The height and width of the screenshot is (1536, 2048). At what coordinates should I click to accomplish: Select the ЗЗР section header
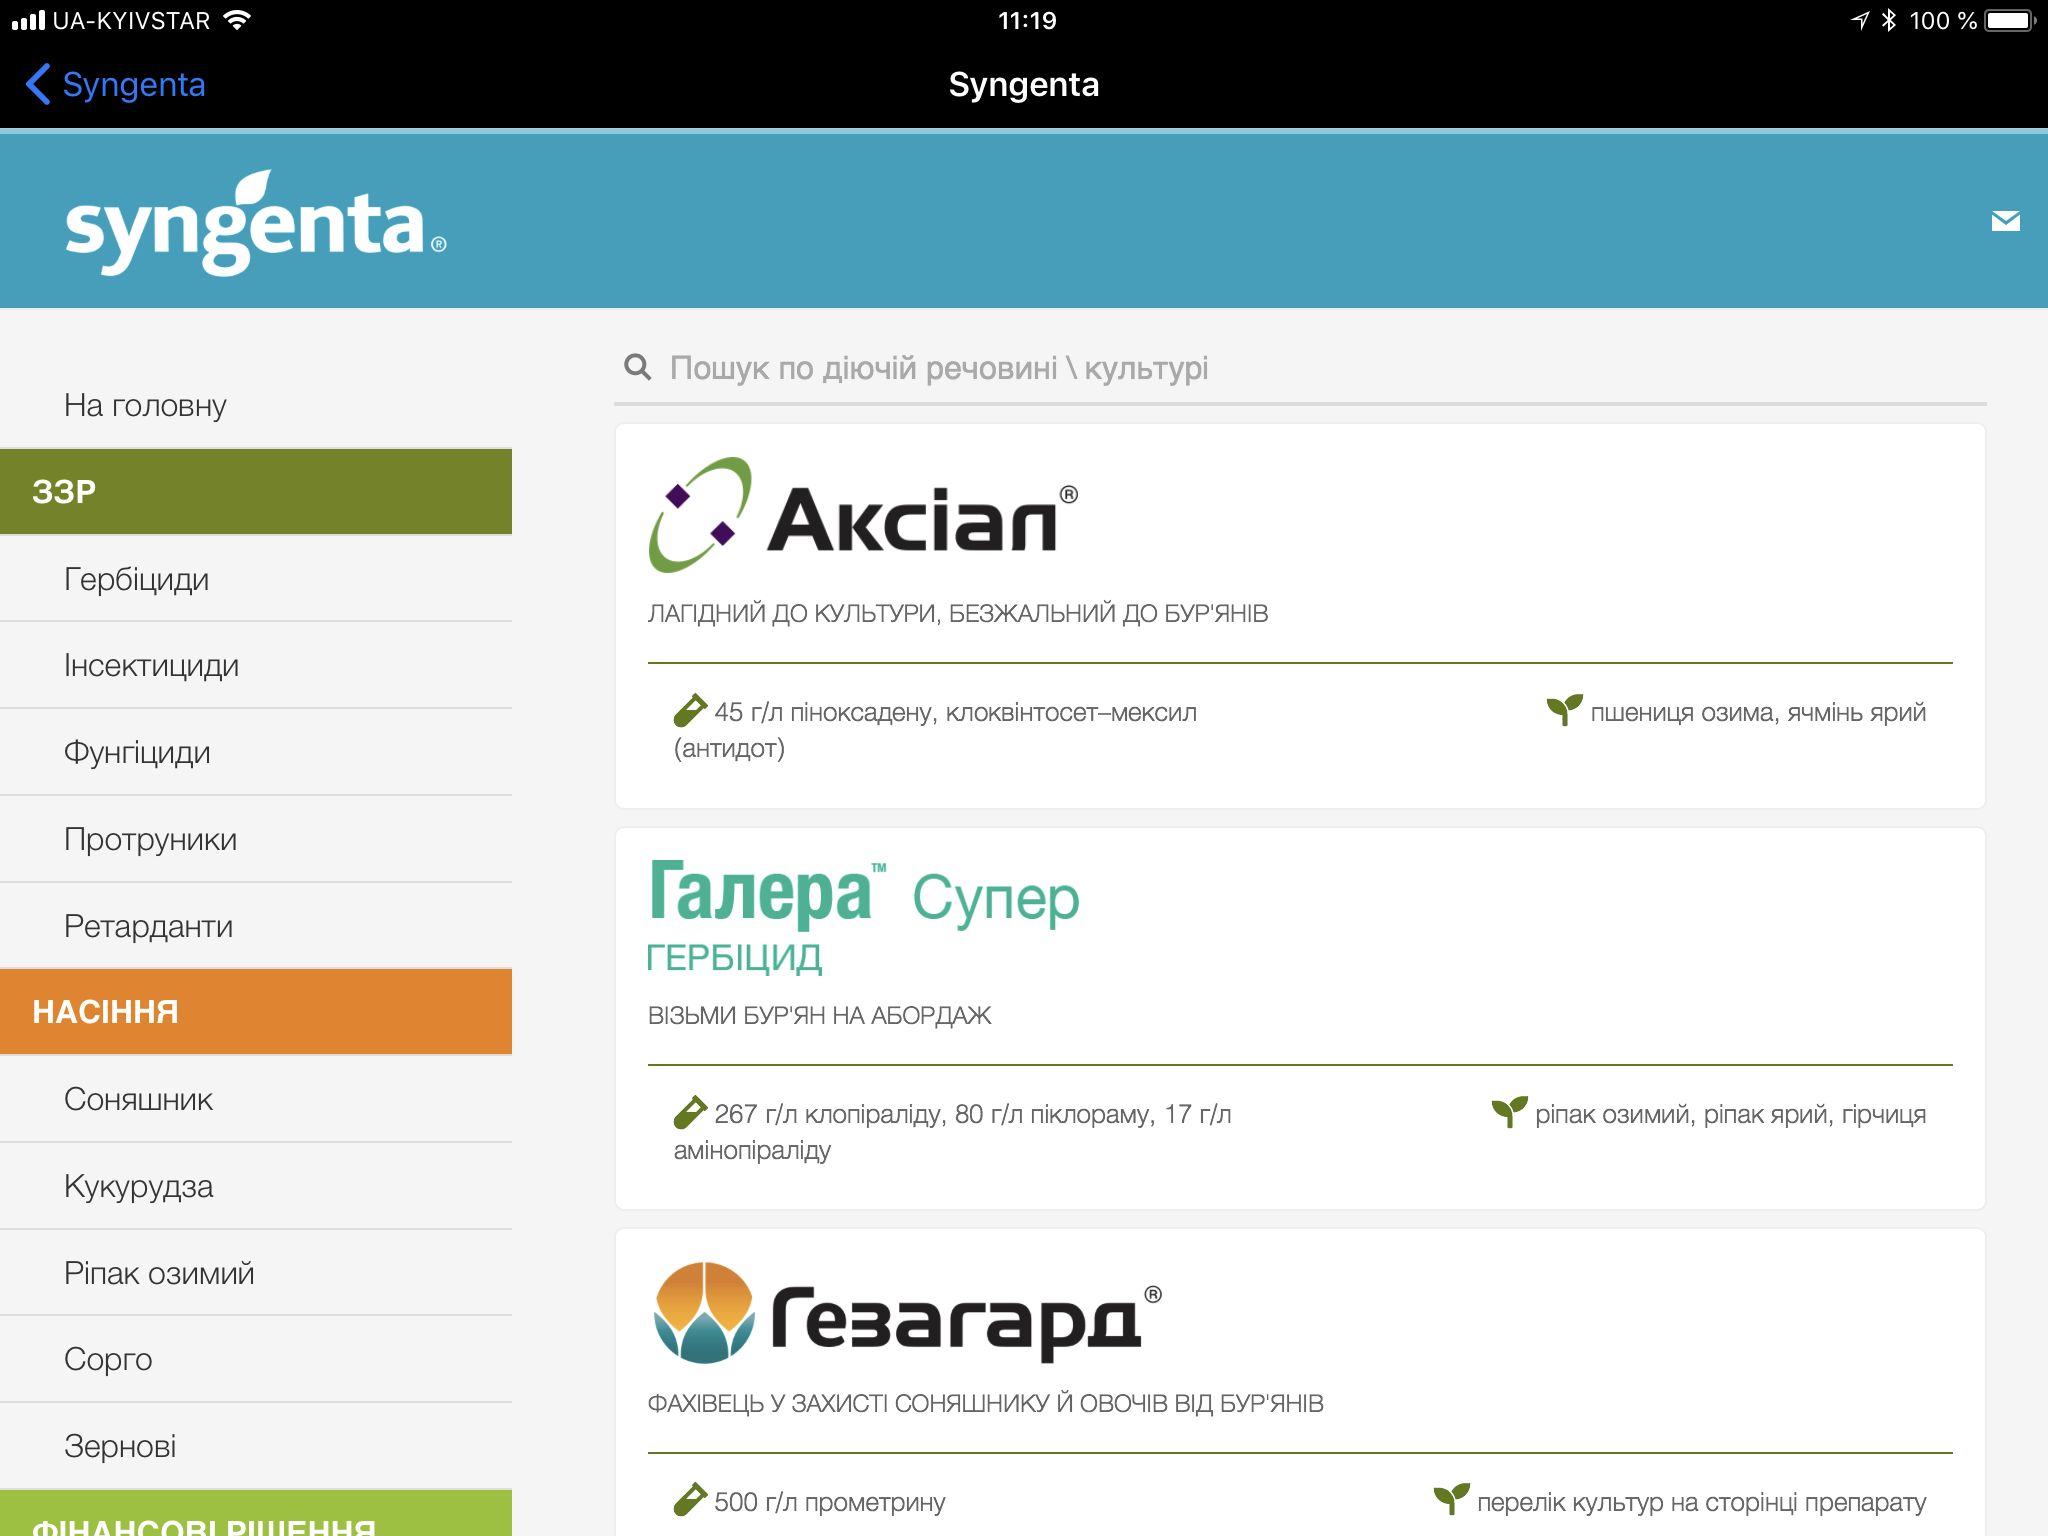click(x=256, y=491)
